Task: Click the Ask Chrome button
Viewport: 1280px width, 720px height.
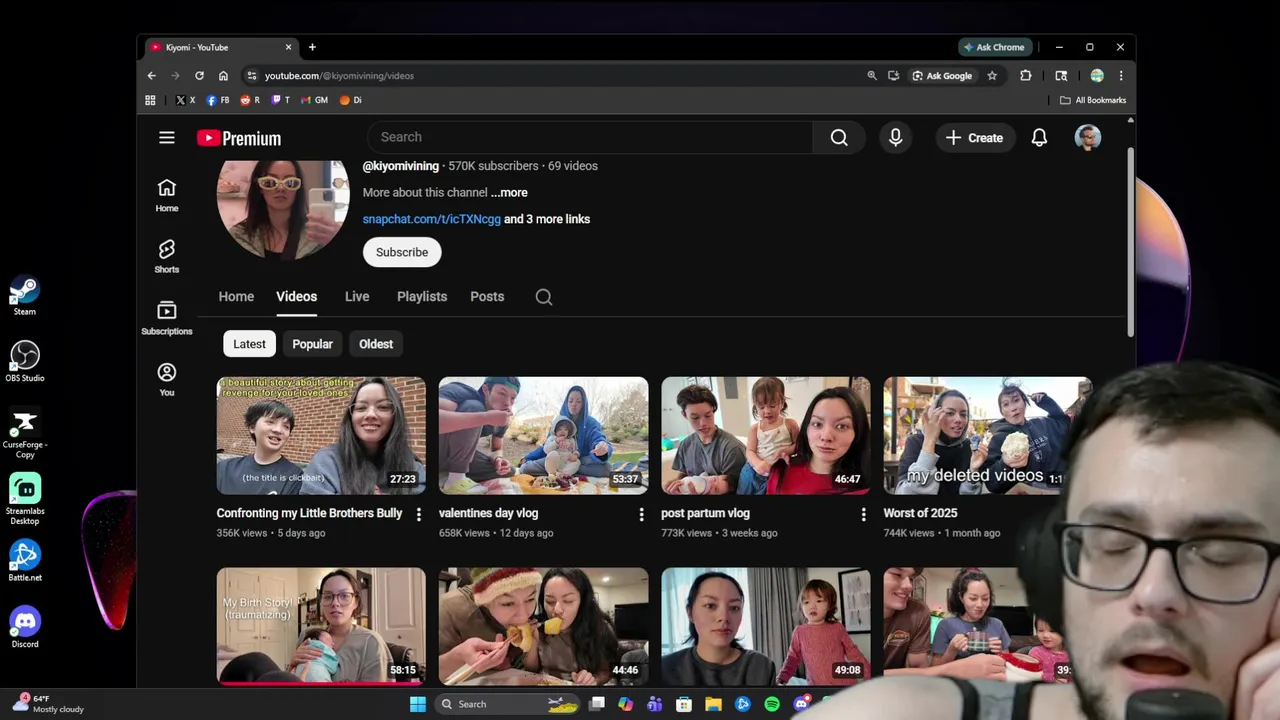Action: 993,47
